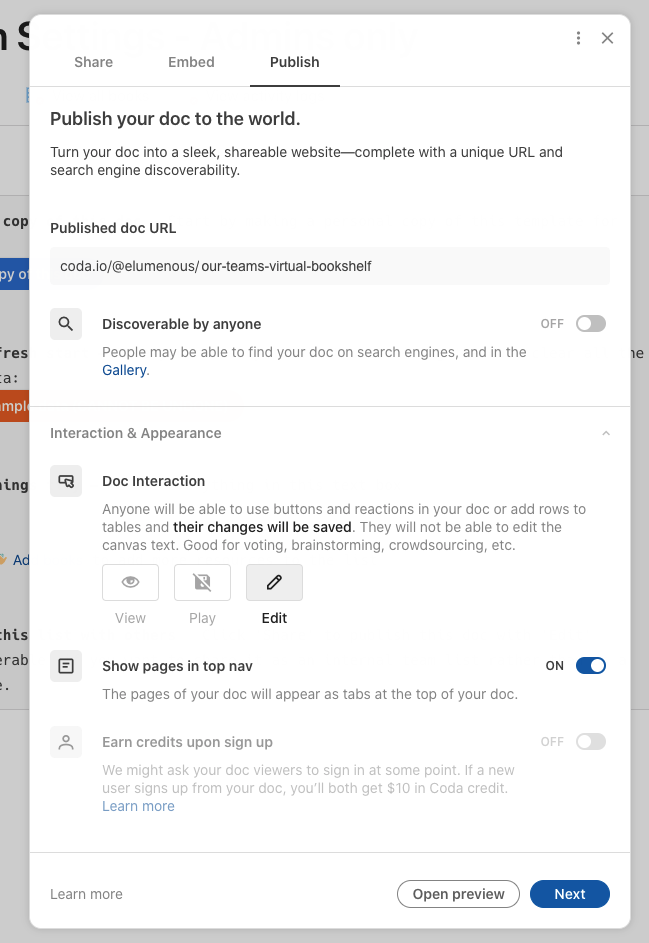Click the Published doc URL field
The image size is (649, 943).
click(x=330, y=266)
